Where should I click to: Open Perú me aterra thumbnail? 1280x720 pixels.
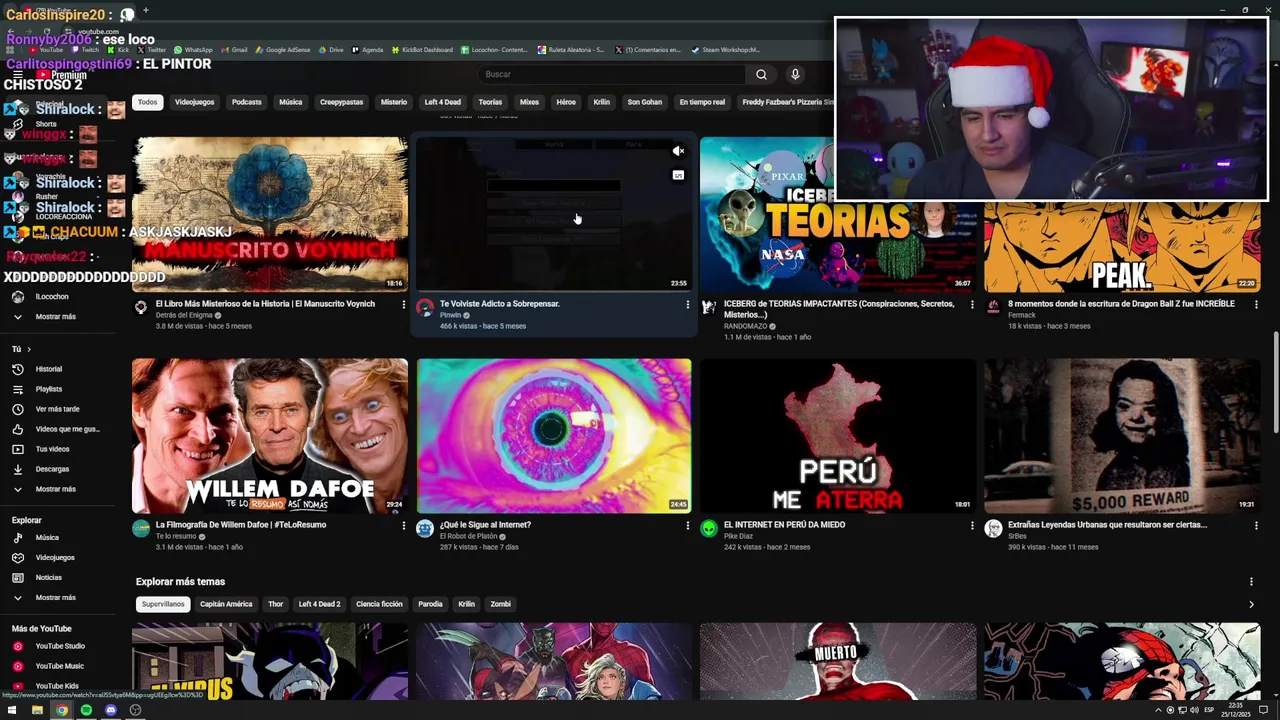tap(838, 436)
